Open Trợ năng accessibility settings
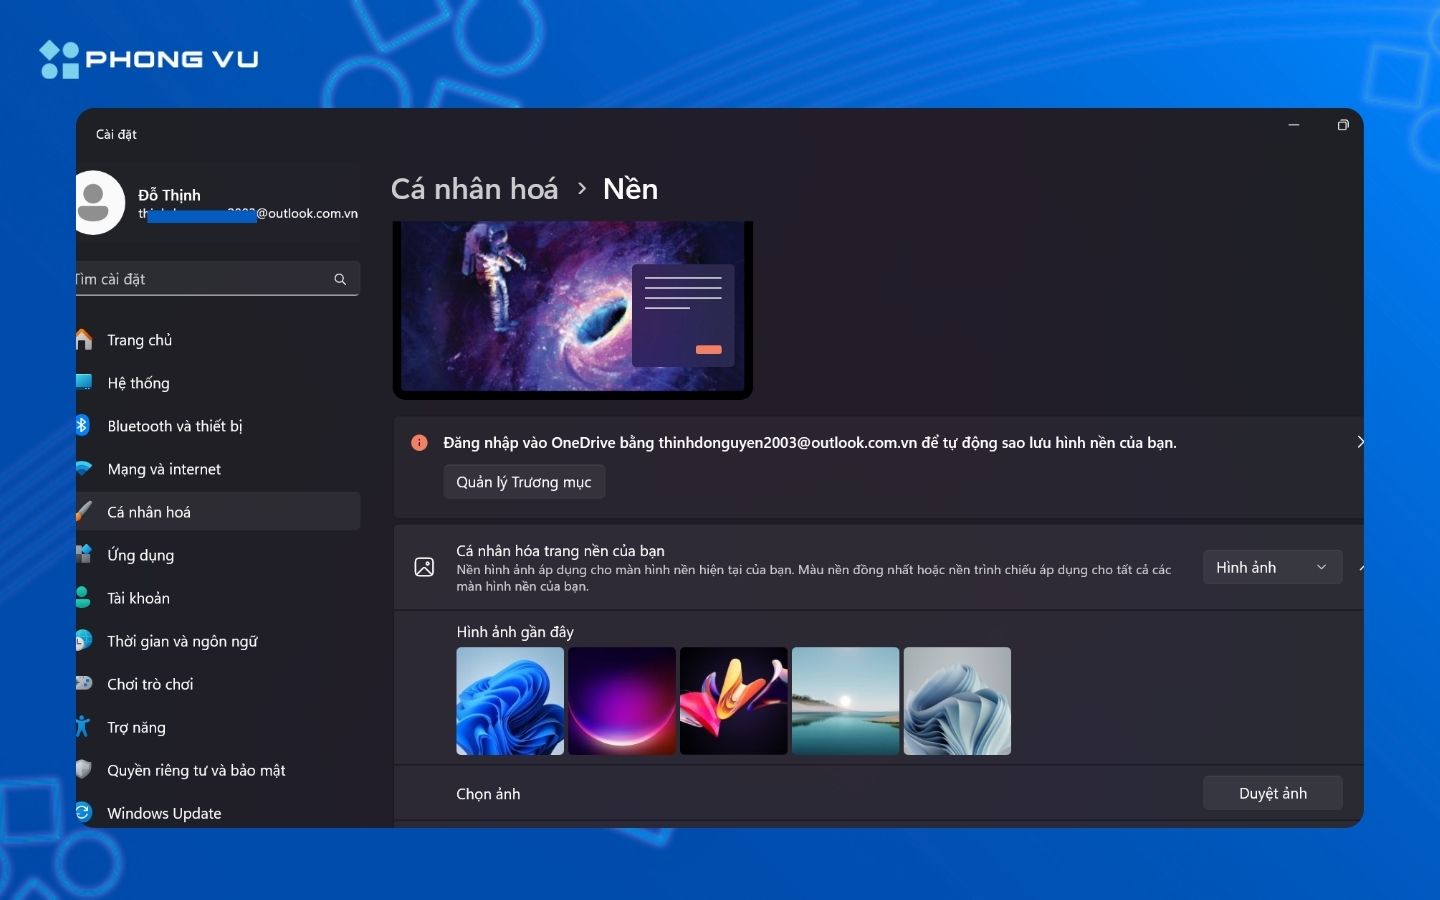The width and height of the screenshot is (1440, 900). 138,727
